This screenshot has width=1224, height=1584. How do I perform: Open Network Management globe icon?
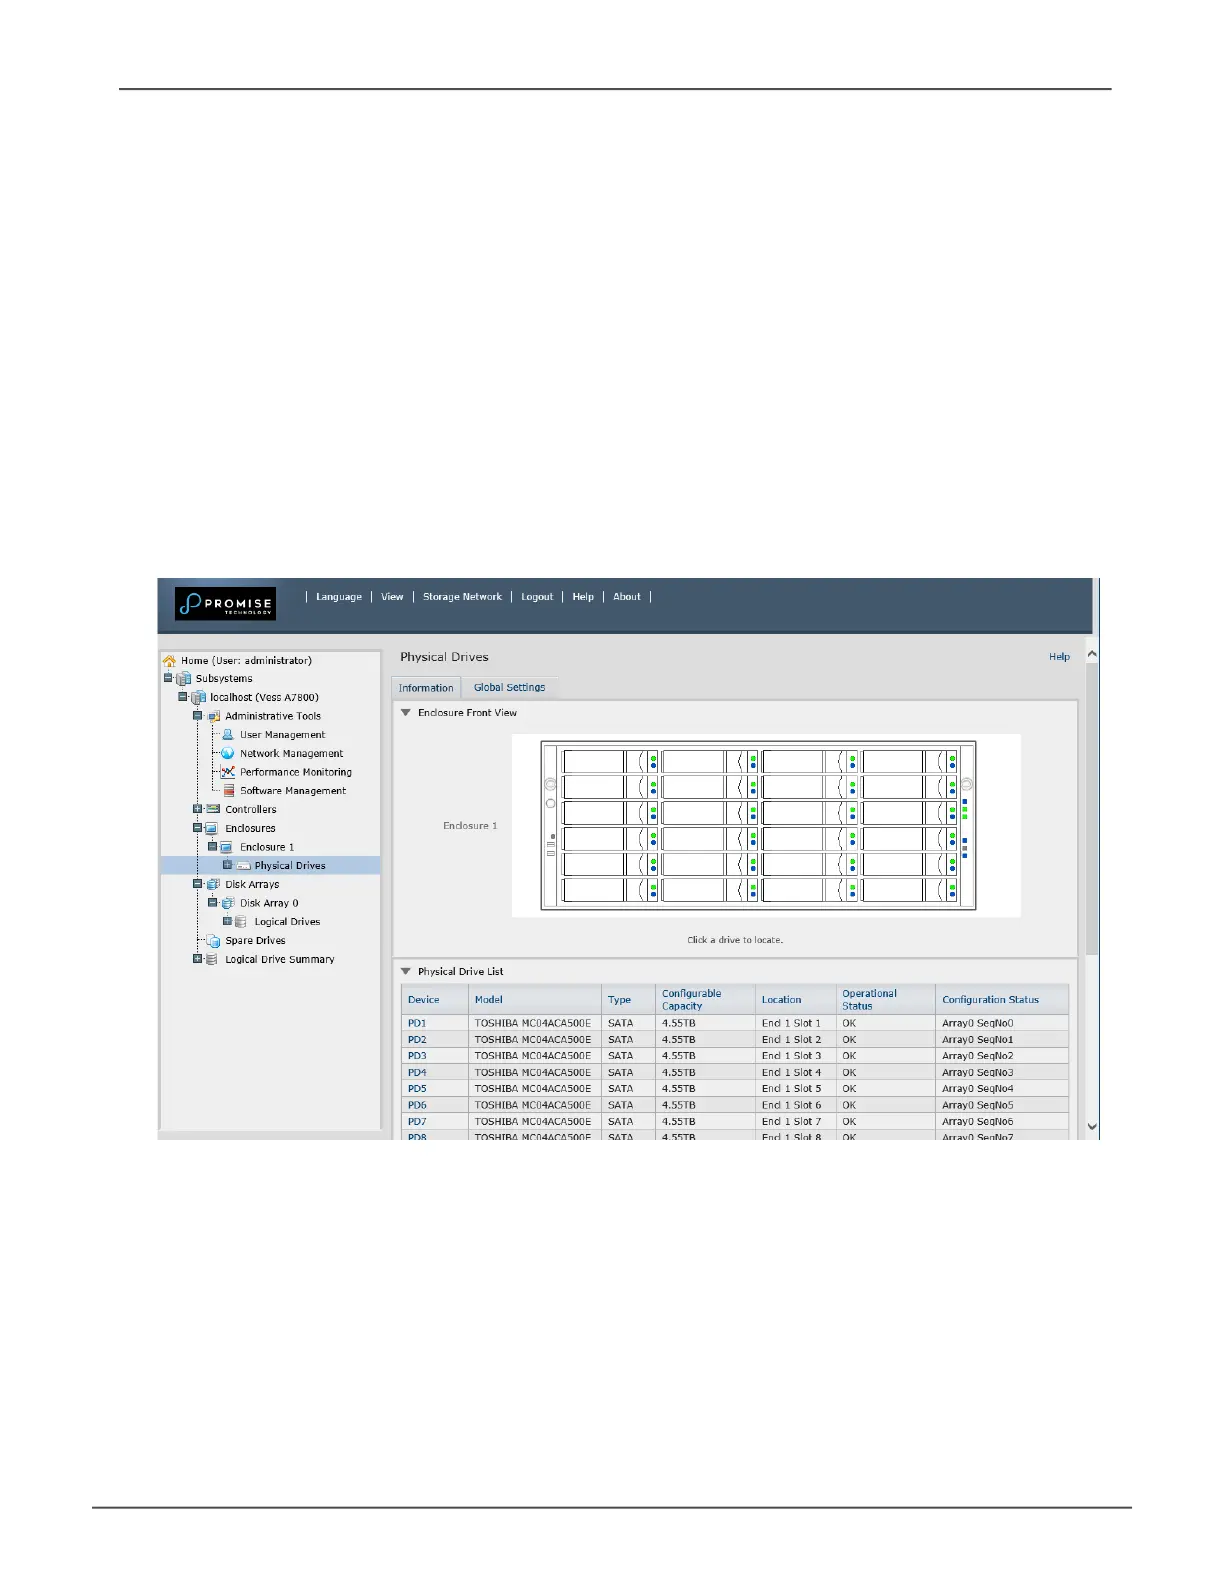coord(228,754)
